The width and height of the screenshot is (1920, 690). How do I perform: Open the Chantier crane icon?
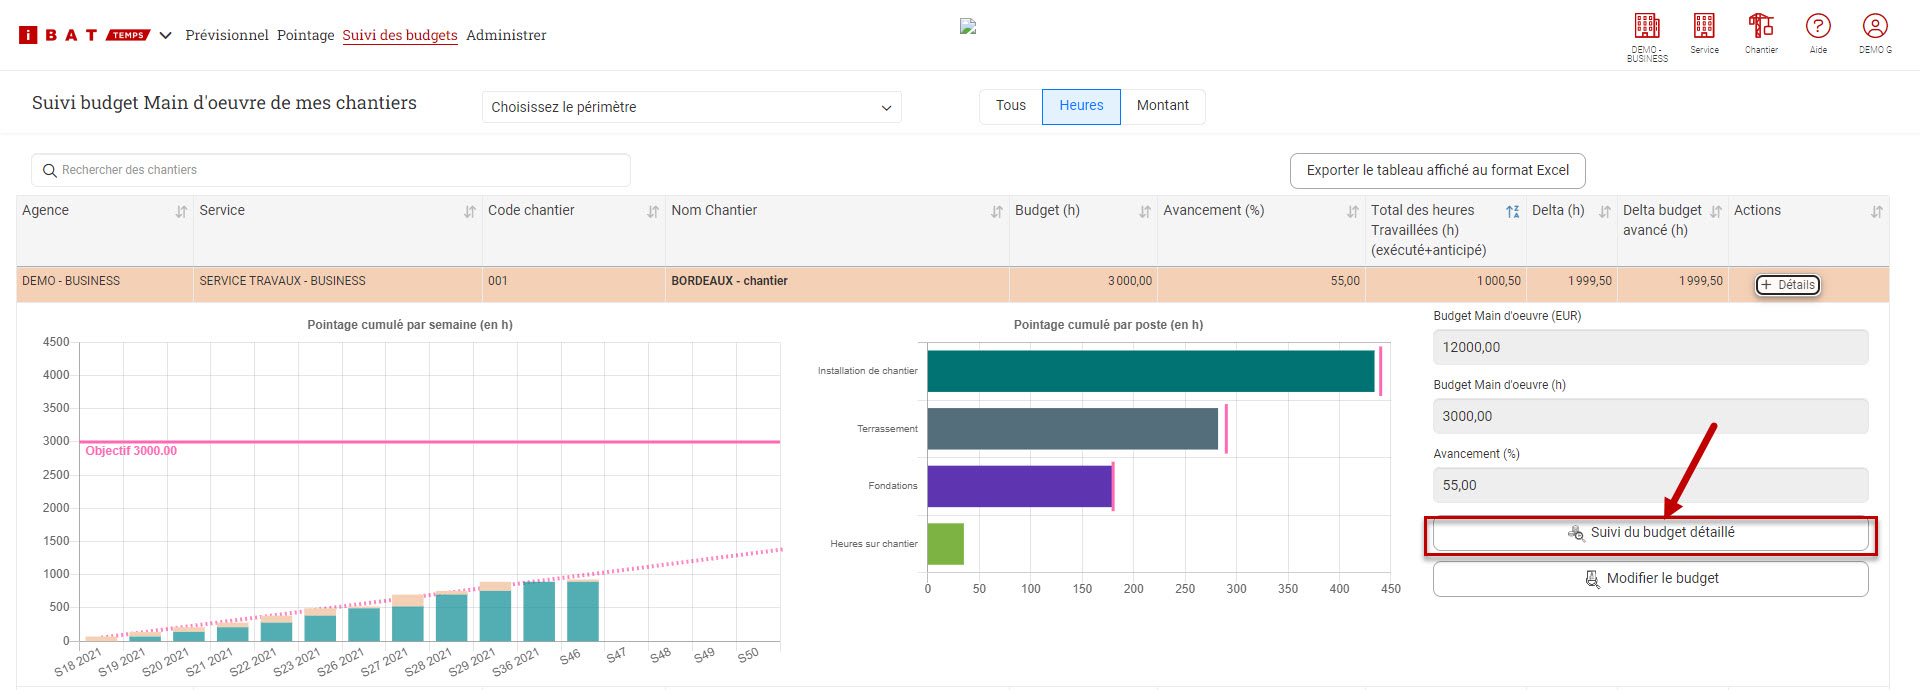click(x=1761, y=27)
